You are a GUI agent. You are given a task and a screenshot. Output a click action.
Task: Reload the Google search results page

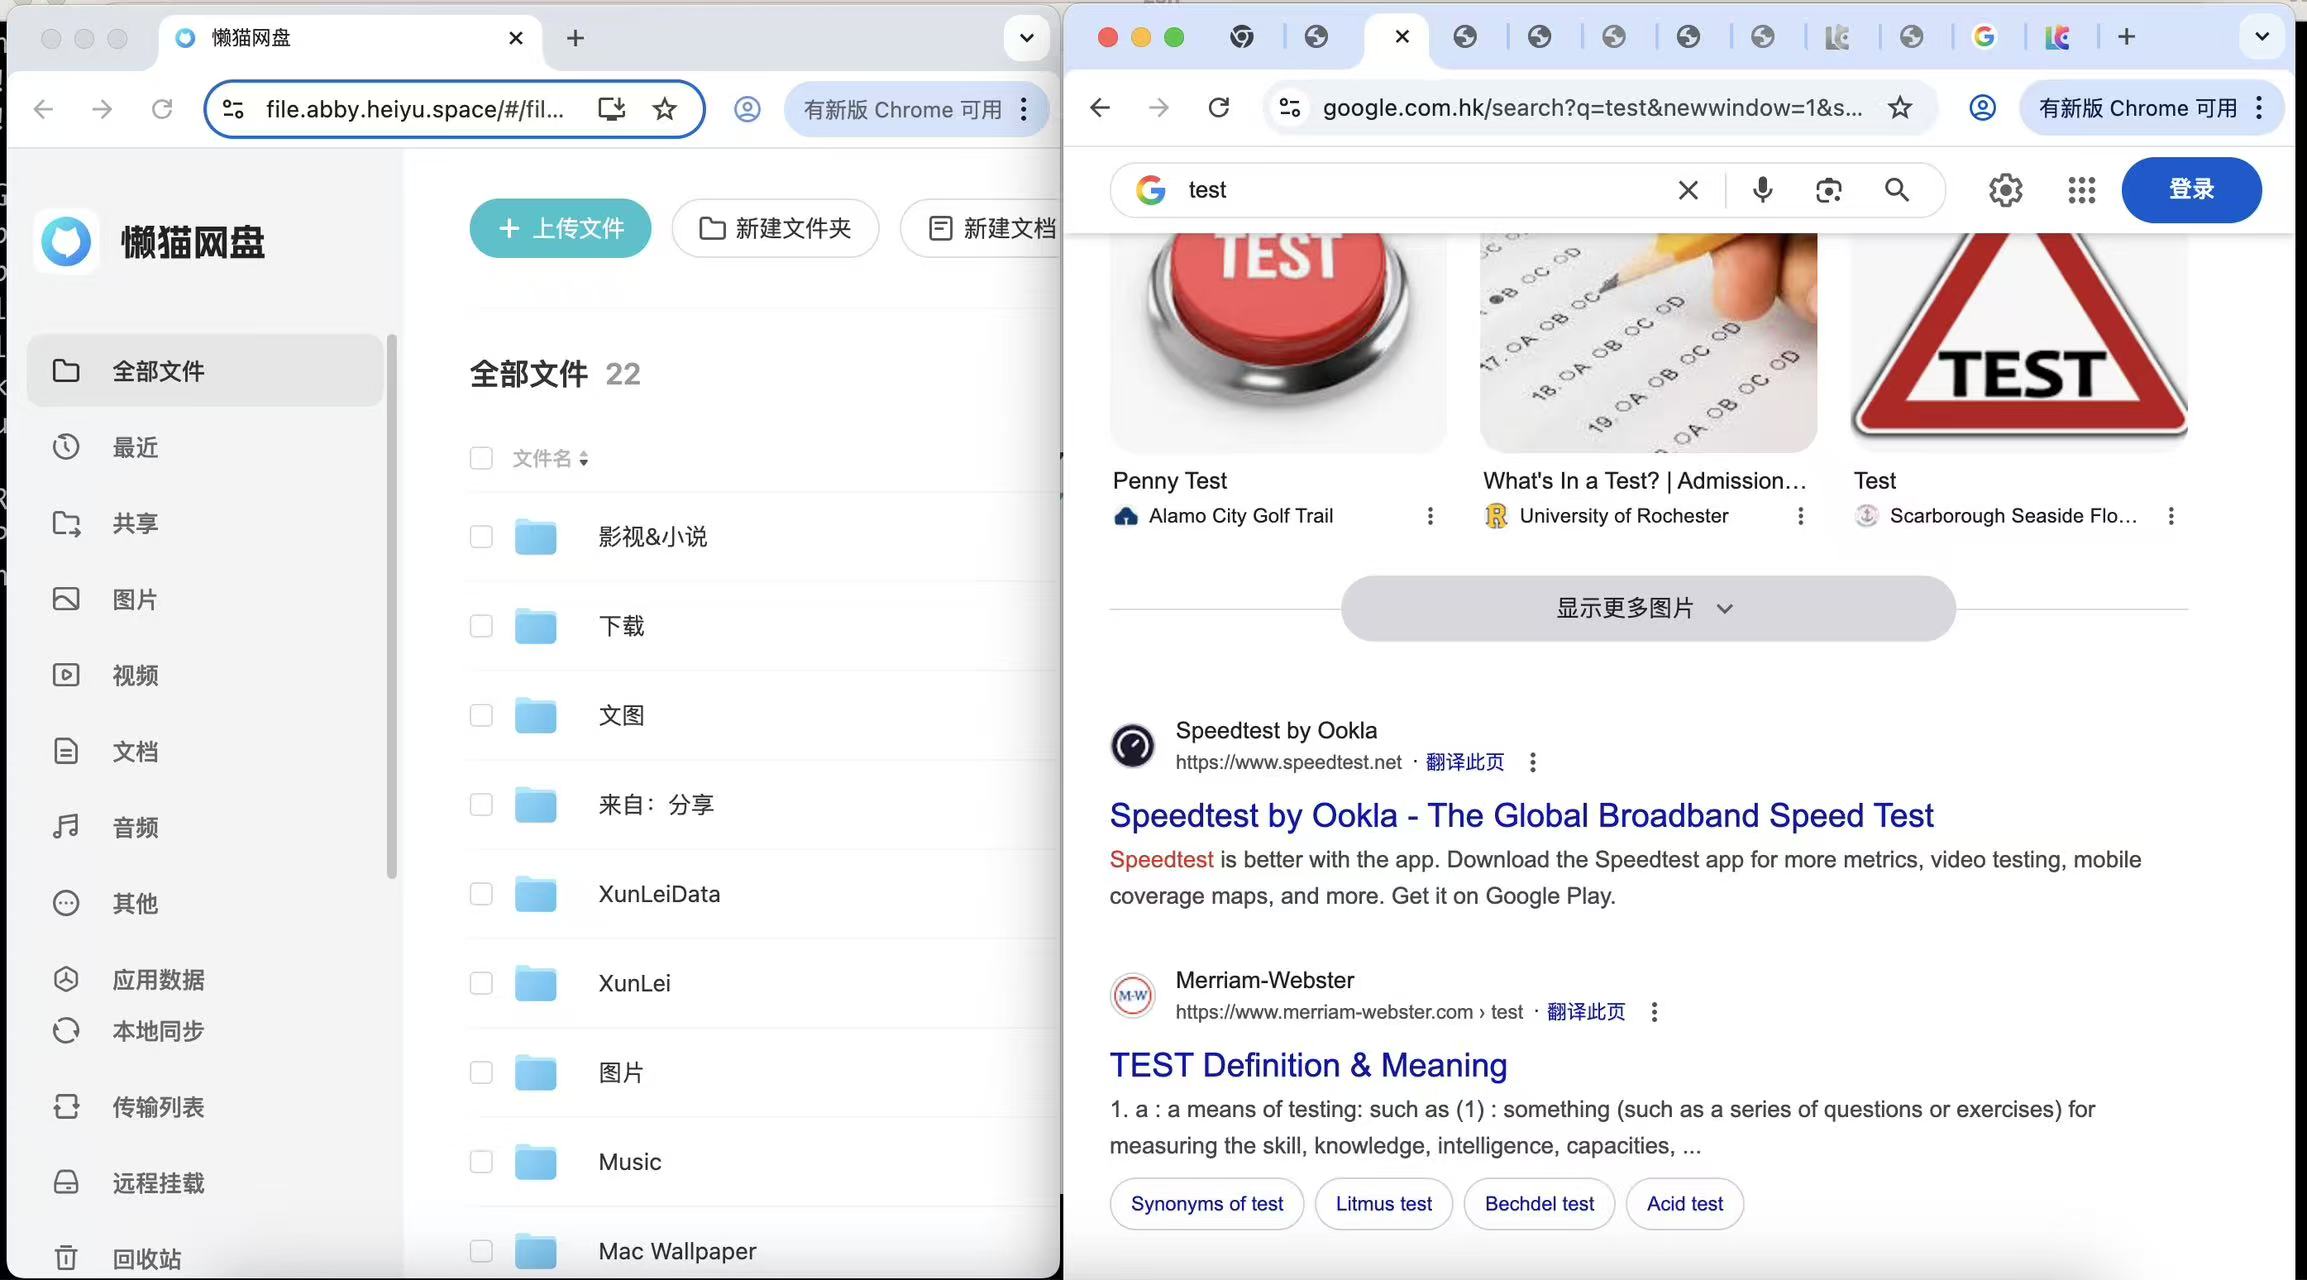[x=1218, y=108]
